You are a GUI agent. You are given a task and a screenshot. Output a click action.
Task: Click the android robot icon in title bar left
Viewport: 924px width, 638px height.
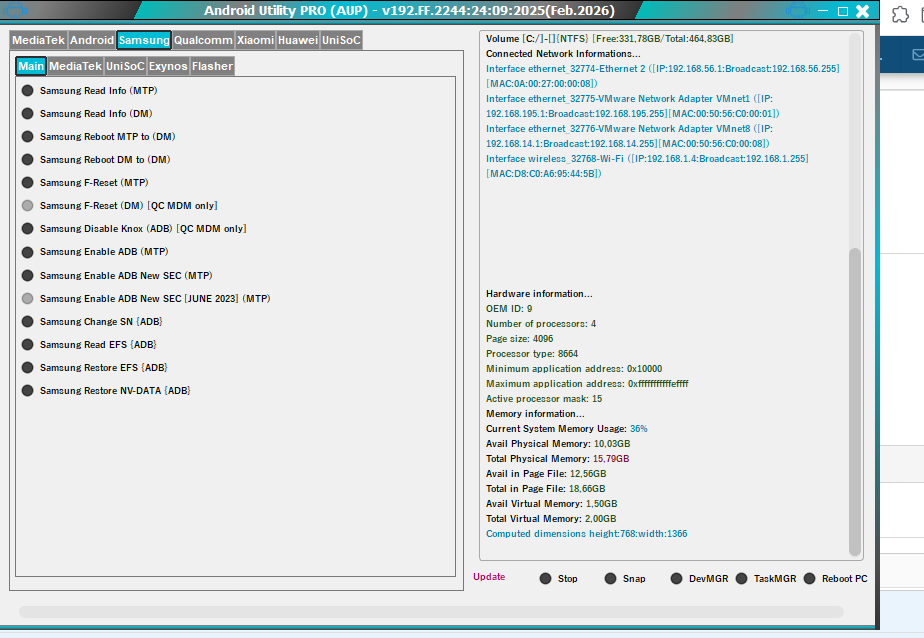15,10
